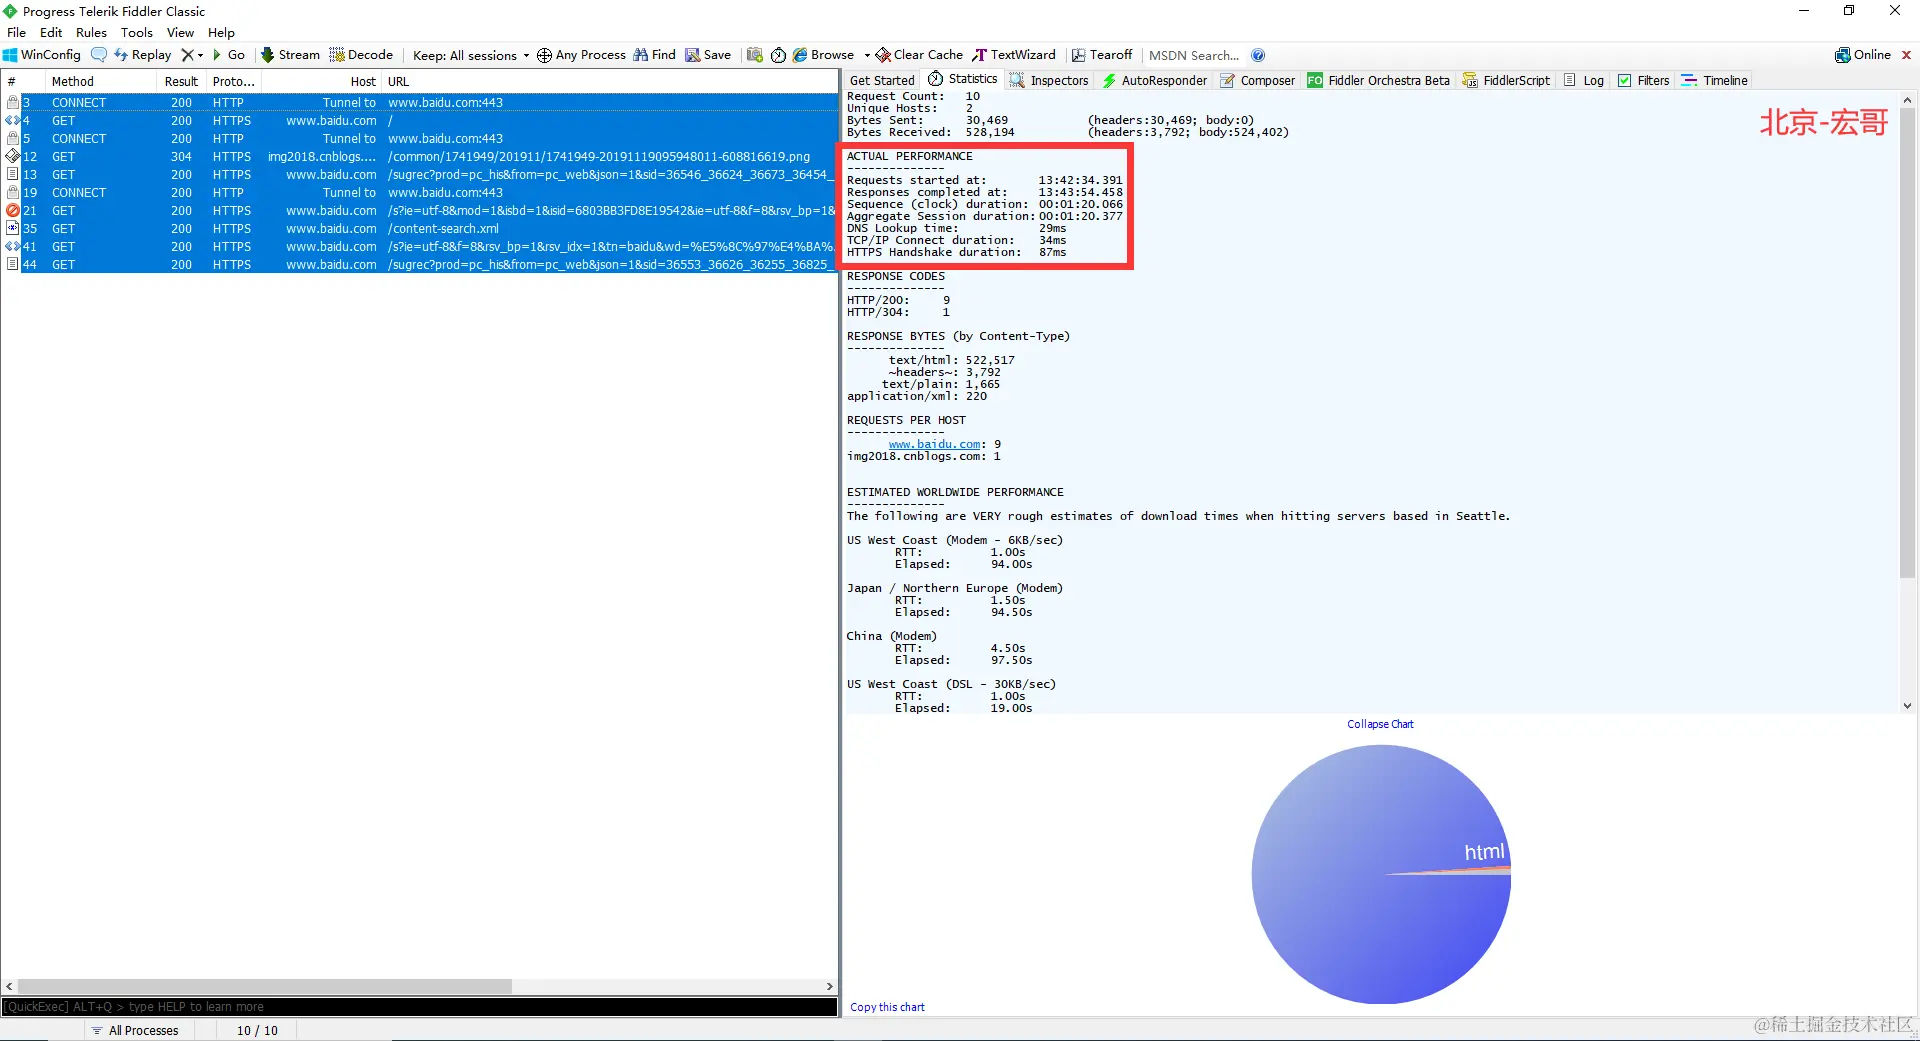
Task: Open the FiddlerScript tab
Action: pos(1506,80)
